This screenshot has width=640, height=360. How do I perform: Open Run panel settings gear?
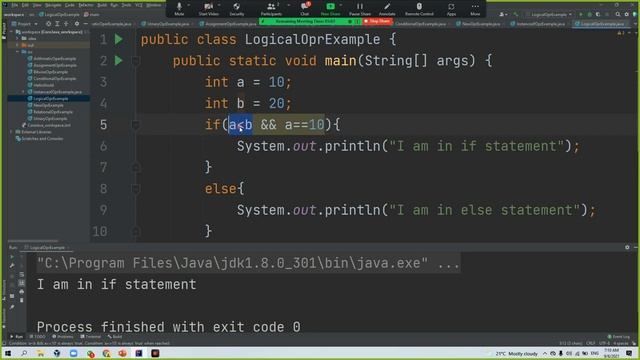(x=627, y=247)
